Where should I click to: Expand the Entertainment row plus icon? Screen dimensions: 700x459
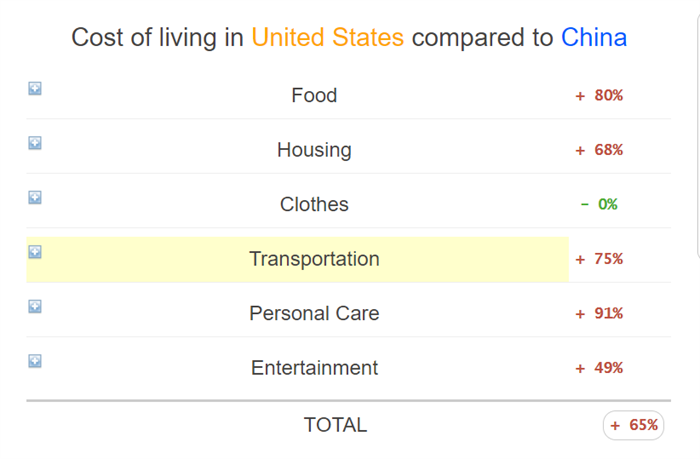(x=35, y=361)
